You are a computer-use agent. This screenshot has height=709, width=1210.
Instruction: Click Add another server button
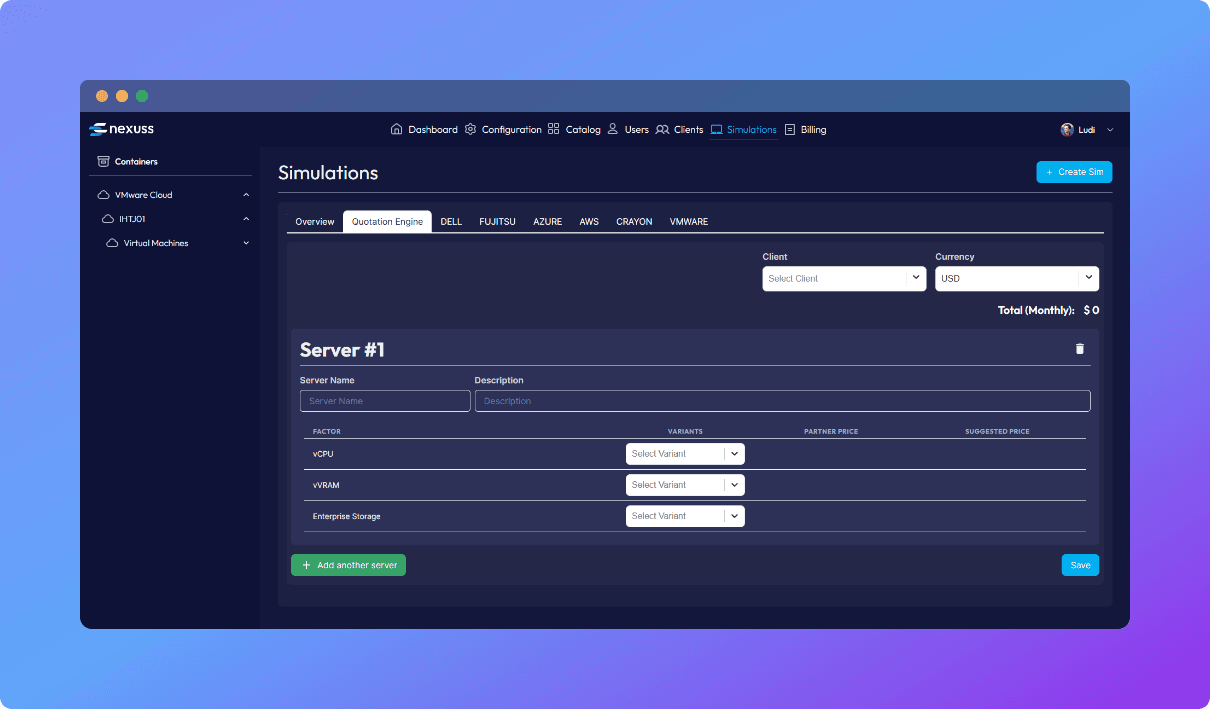348,565
